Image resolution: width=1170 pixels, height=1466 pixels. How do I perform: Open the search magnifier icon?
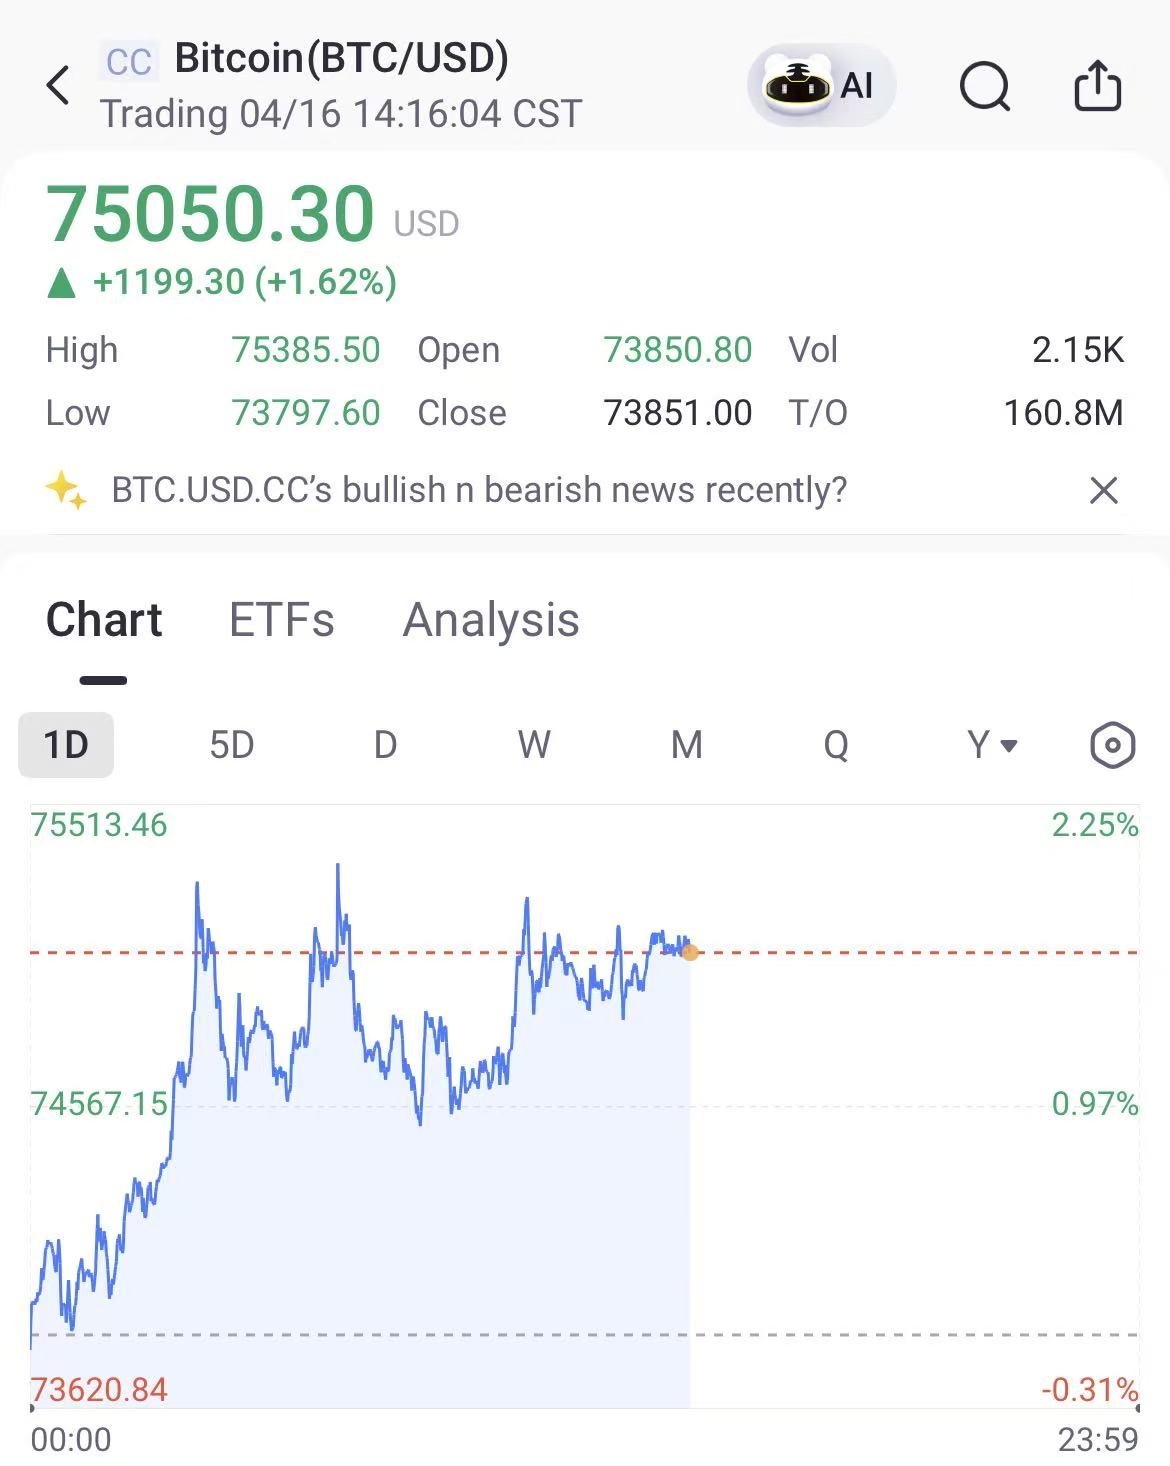[x=985, y=86]
